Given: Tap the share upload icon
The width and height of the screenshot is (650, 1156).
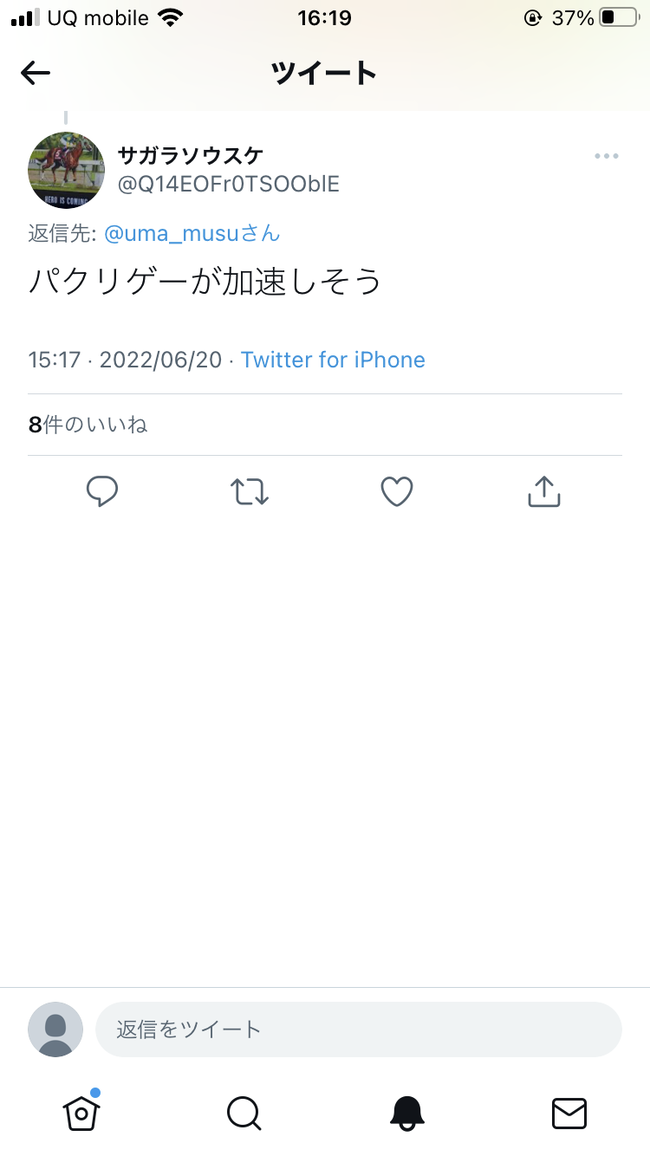Looking at the screenshot, I should (x=544, y=492).
